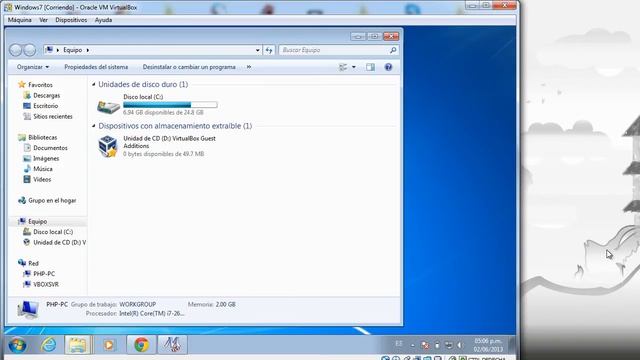
Task: Click the network tray icon
Action: point(449,345)
